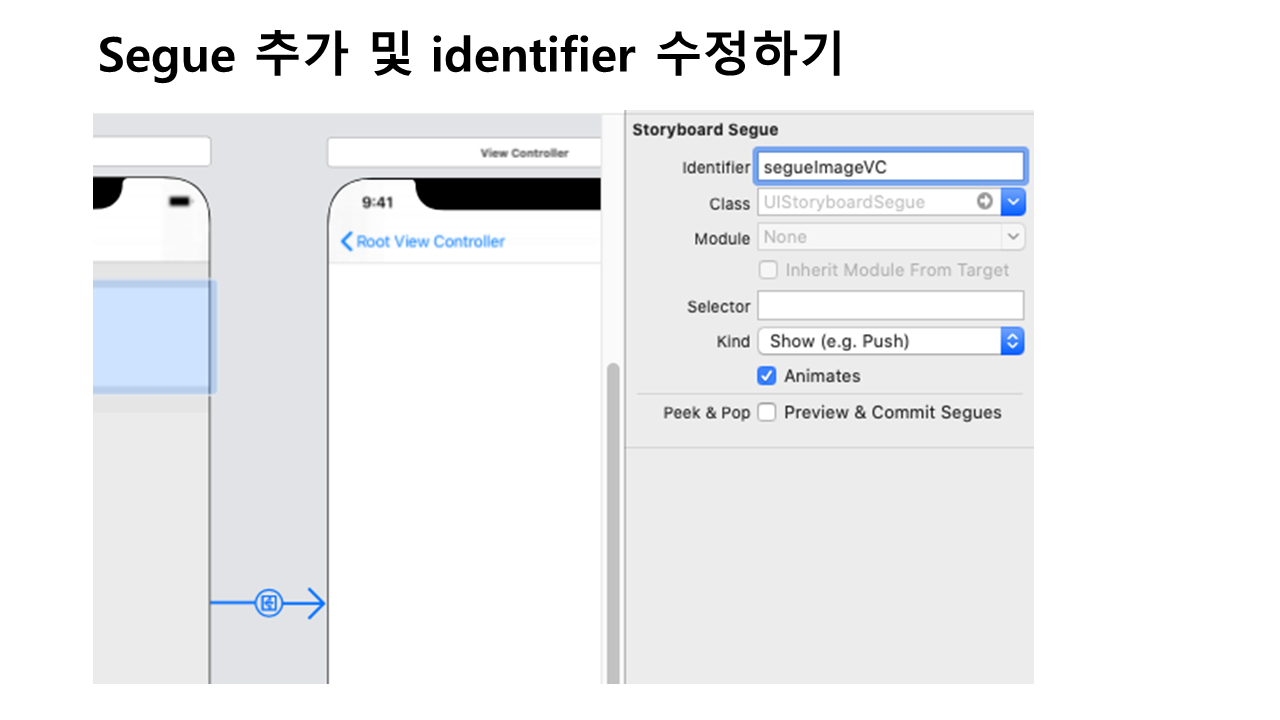Click the Class field jump arrow icon
The height and width of the screenshot is (720, 1280).
tap(985, 202)
